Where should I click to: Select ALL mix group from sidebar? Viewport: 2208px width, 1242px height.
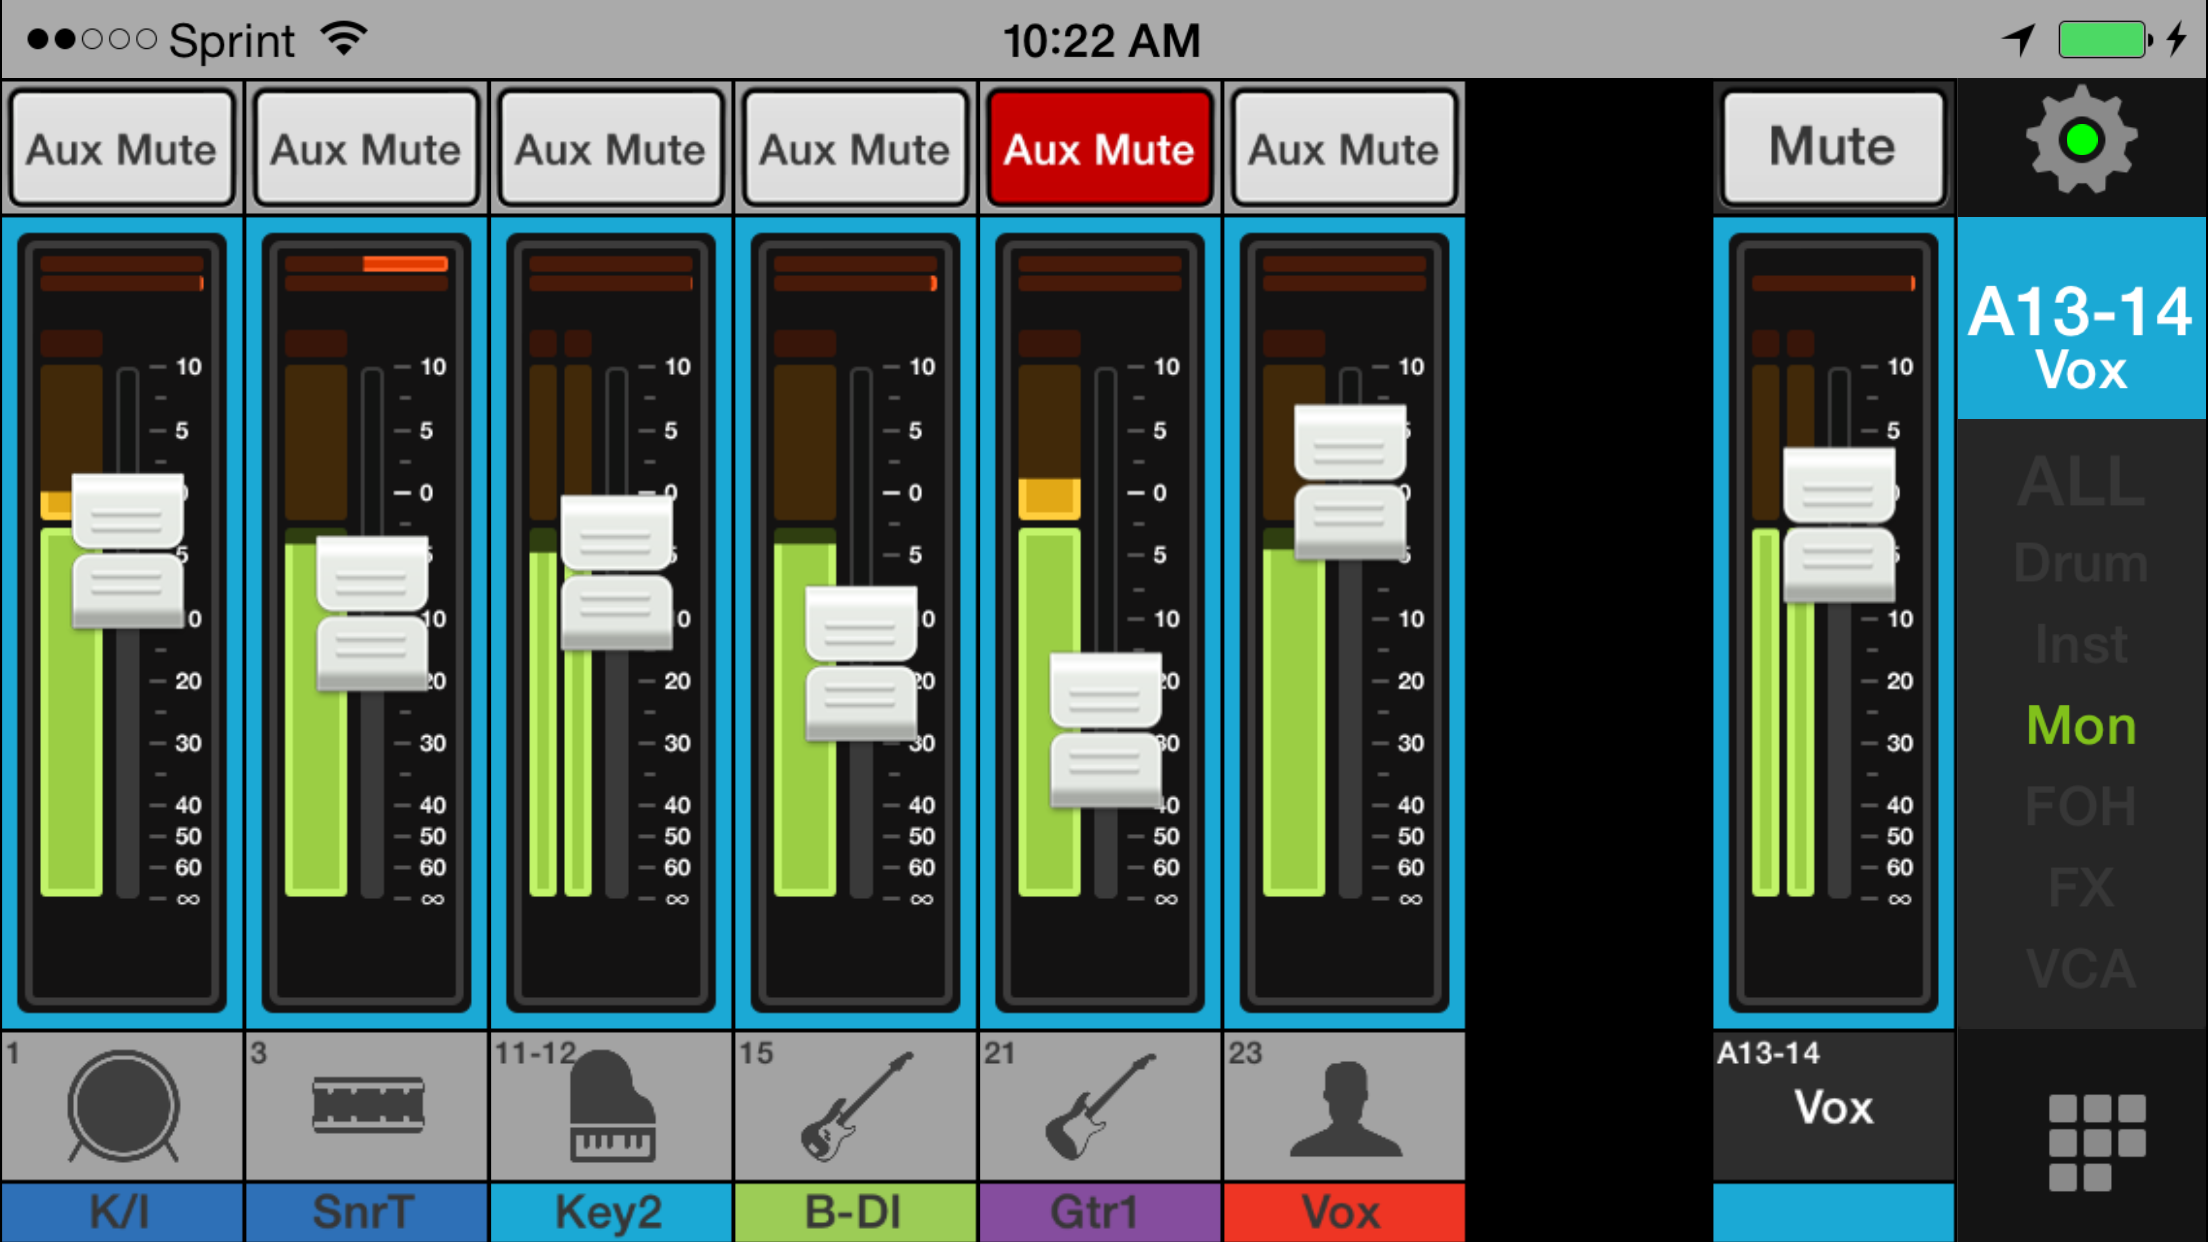[x=2081, y=481]
